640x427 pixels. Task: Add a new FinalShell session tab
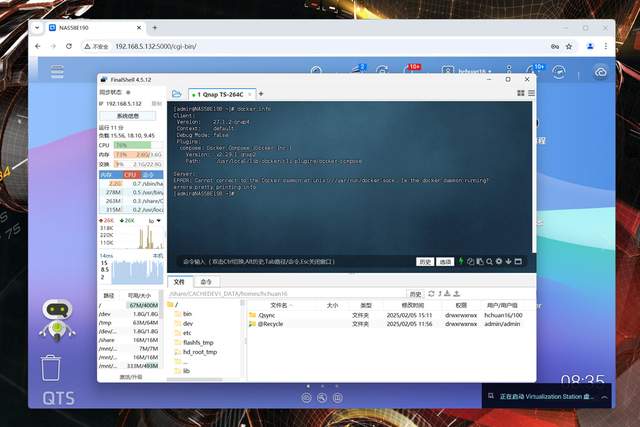pyautogui.click(x=261, y=94)
